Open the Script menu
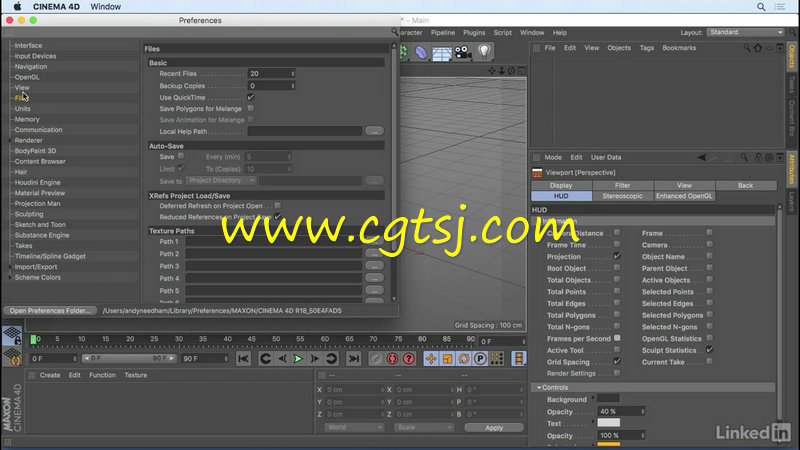Image resolution: width=800 pixels, height=450 pixels. pyautogui.click(x=503, y=33)
